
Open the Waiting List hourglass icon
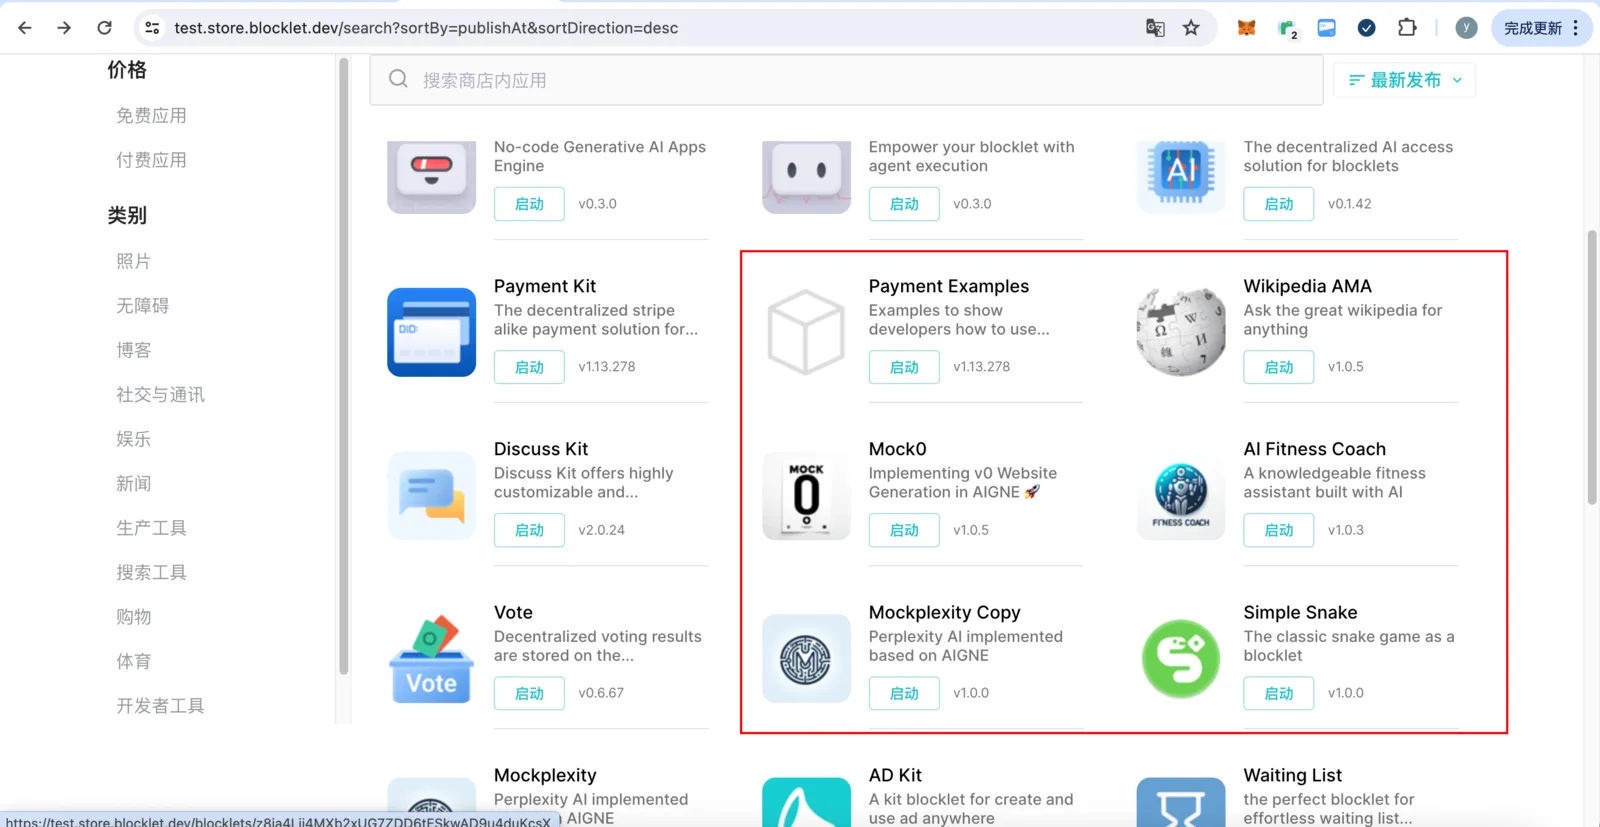tap(1181, 802)
